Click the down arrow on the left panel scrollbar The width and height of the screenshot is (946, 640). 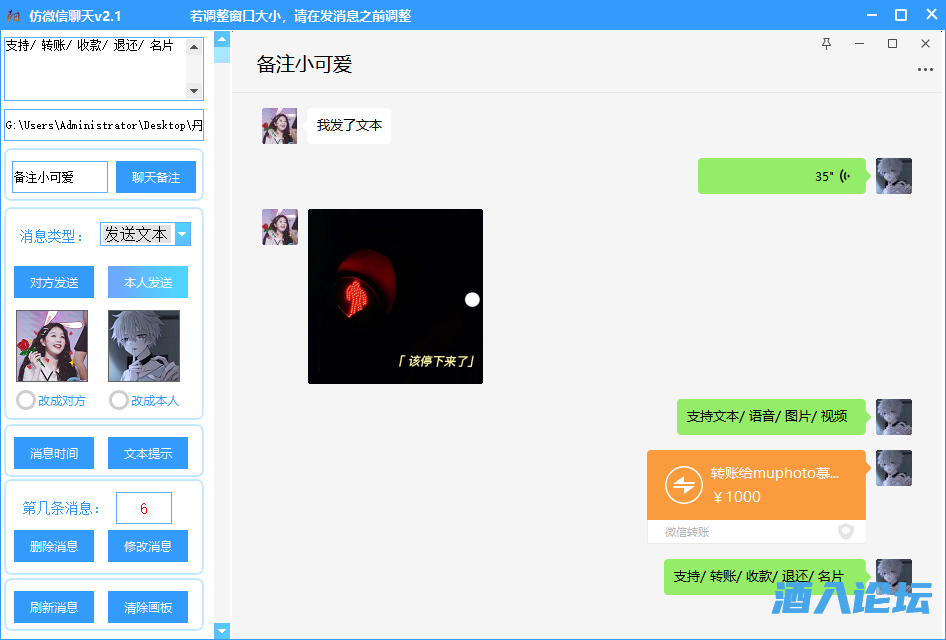[x=222, y=630]
